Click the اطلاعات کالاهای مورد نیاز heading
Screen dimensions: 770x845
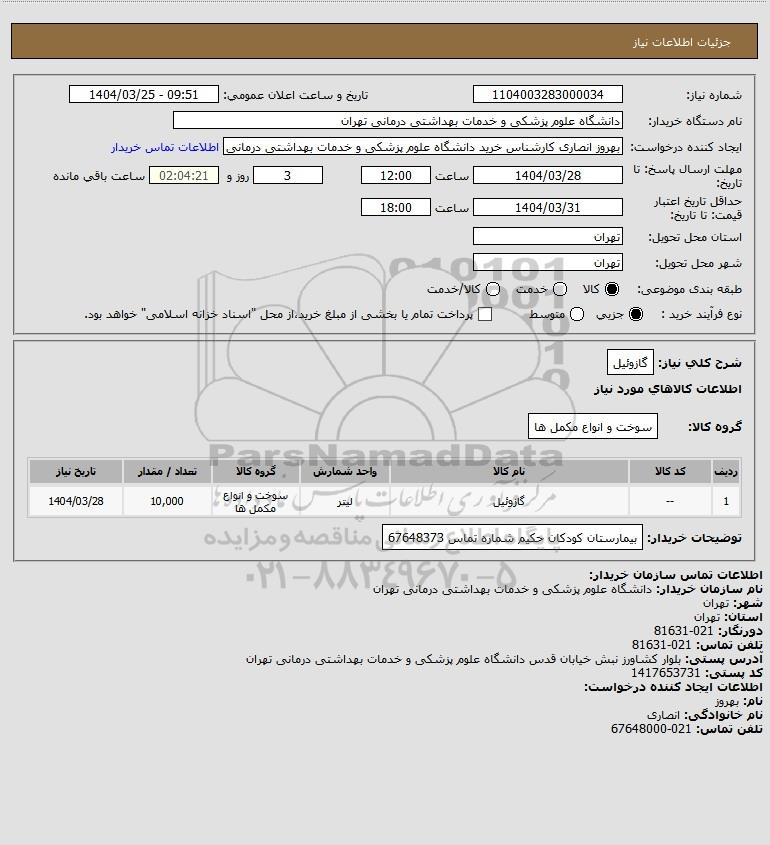click(668, 389)
